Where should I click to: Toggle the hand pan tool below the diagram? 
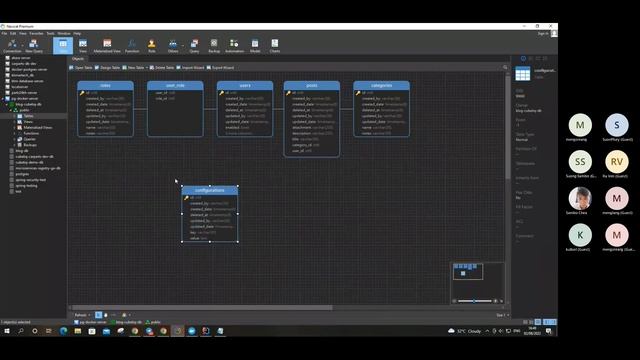pos(106,315)
